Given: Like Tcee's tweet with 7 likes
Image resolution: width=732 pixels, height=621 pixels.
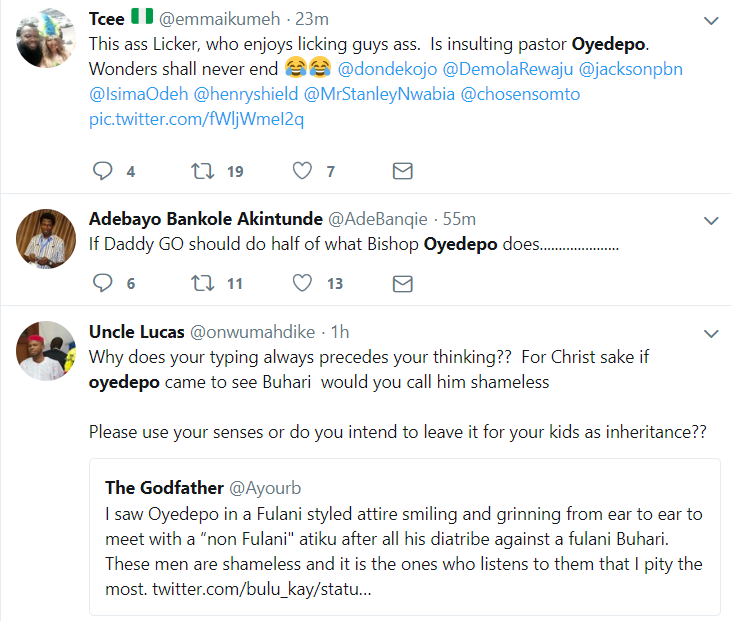Looking at the screenshot, I should (302, 171).
